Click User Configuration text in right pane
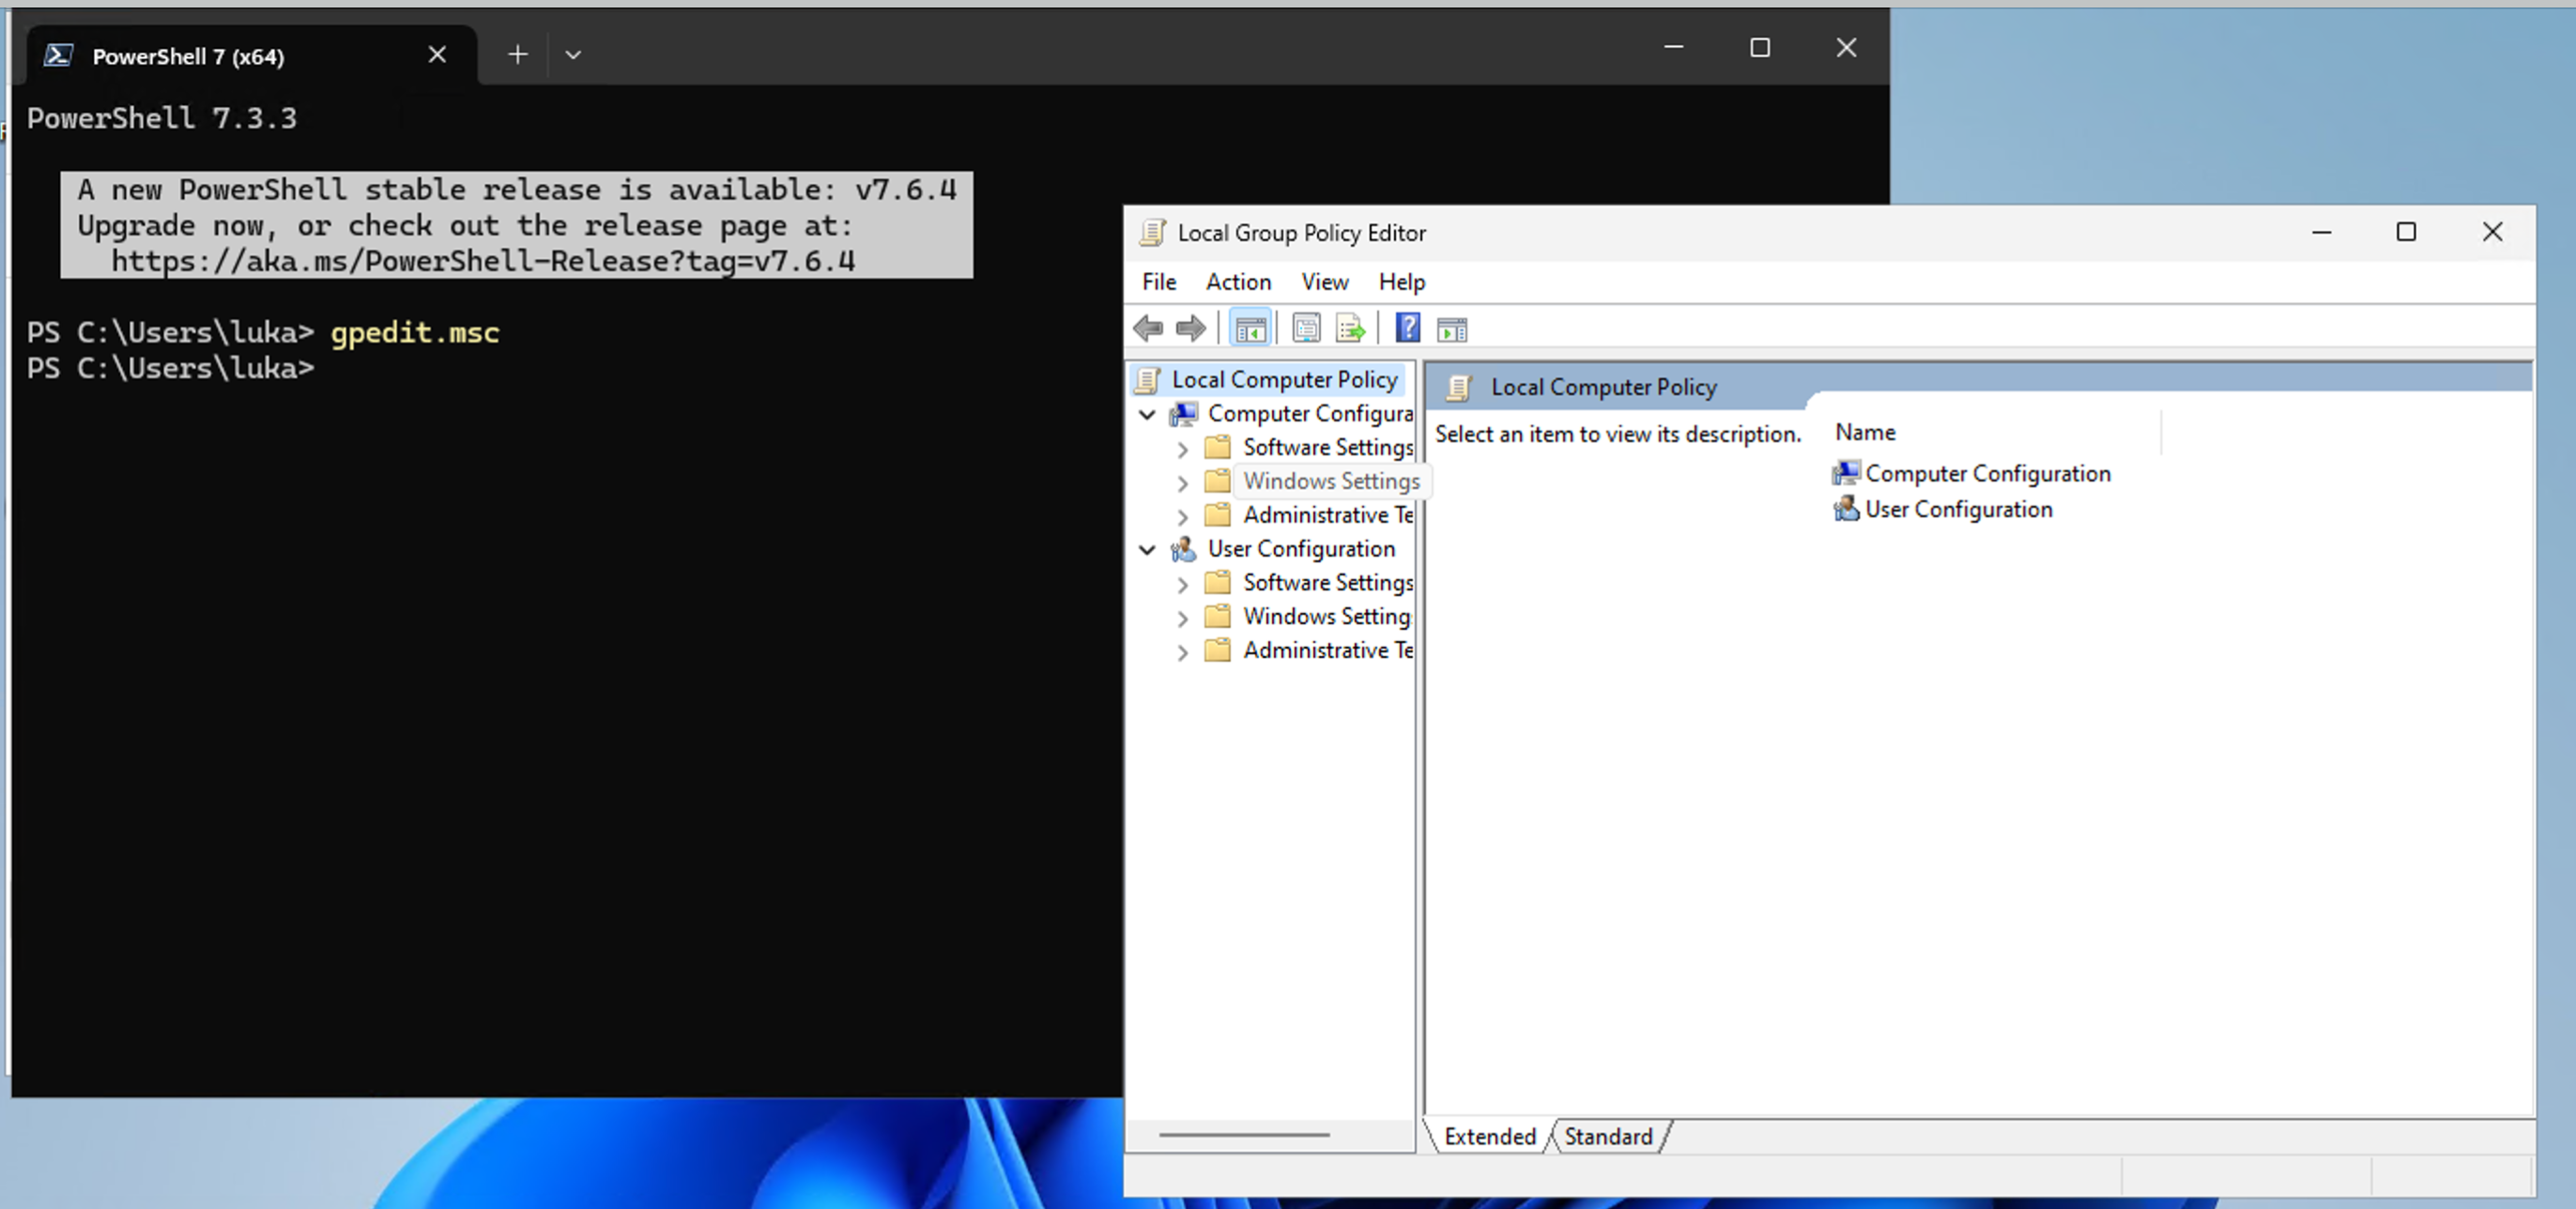 coord(1958,509)
